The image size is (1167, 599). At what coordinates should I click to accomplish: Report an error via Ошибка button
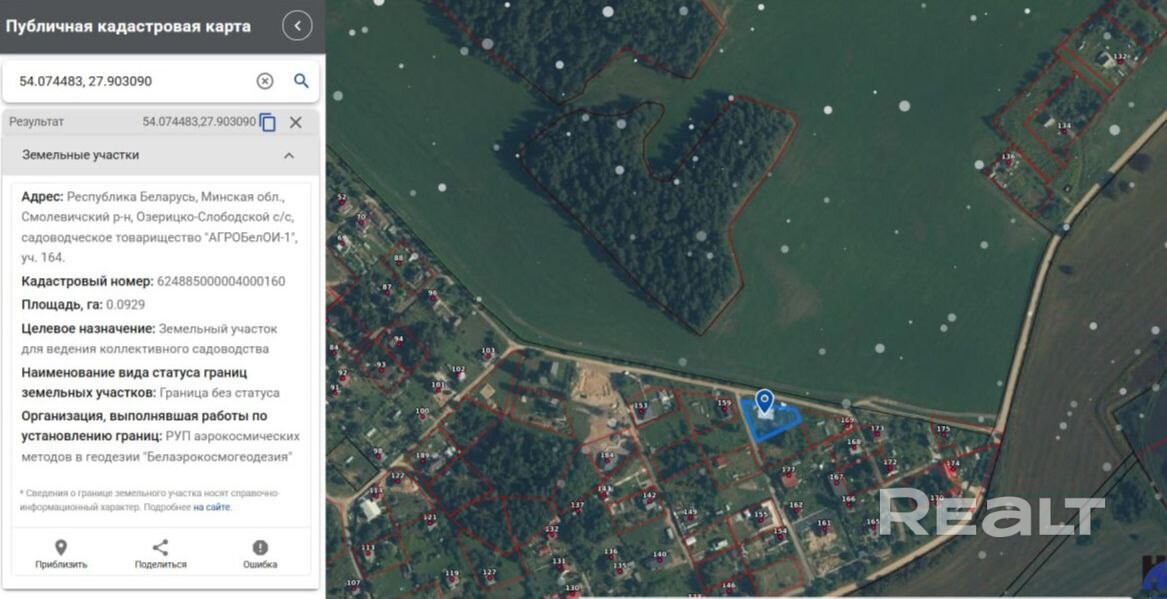click(x=260, y=554)
